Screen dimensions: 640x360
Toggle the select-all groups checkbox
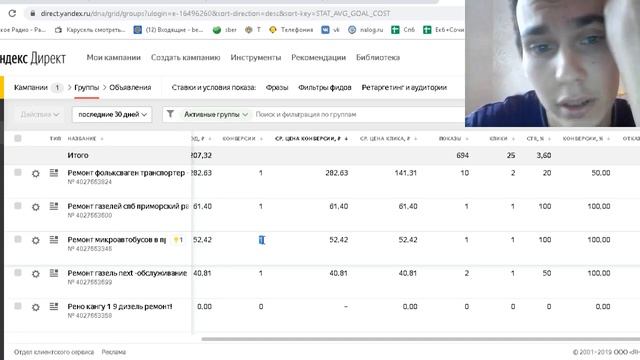pos(18,138)
